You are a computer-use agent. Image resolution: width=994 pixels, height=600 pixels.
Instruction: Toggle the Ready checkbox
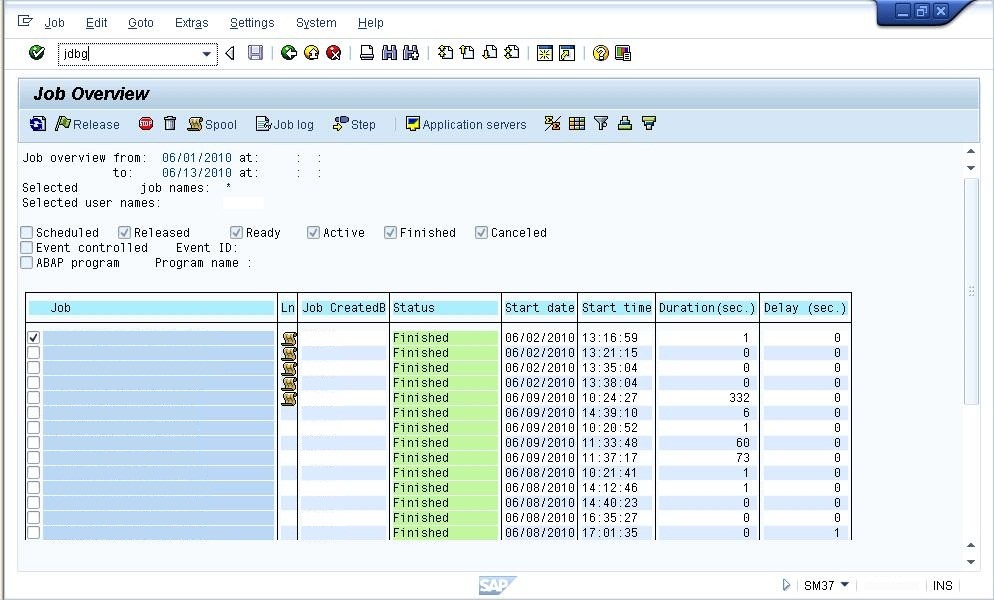coord(236,233)
